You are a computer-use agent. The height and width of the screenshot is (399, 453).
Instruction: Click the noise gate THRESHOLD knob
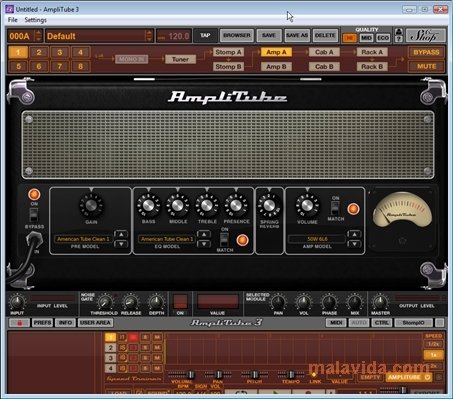pos(105,302)
